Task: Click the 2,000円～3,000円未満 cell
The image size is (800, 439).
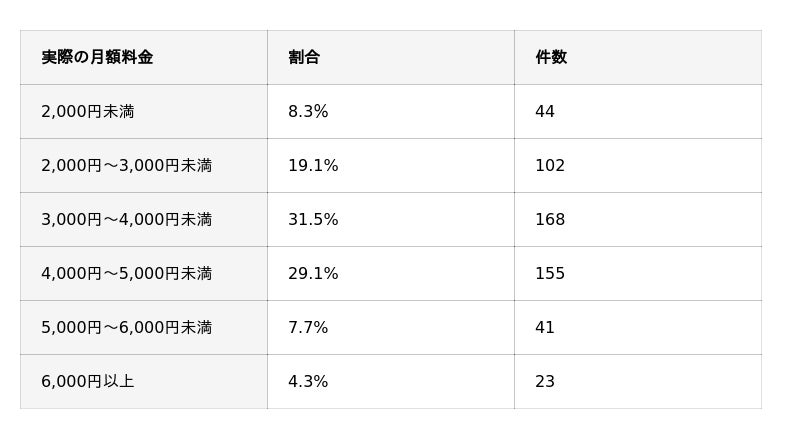Action: [x=127, y=165]
